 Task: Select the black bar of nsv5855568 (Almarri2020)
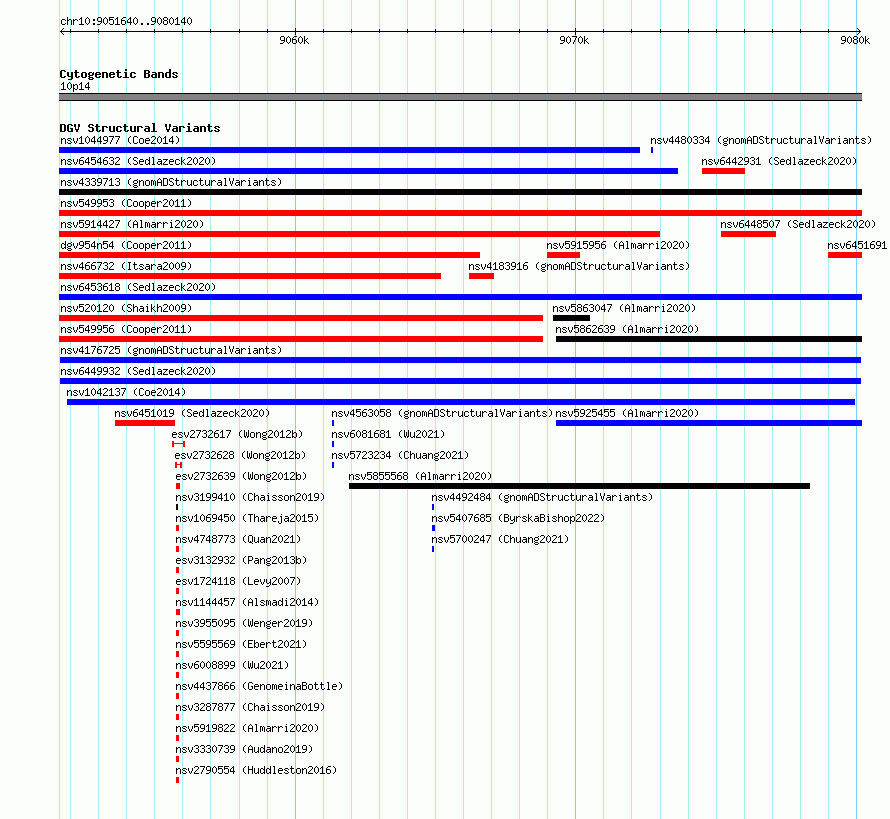(x=580, y=486)
